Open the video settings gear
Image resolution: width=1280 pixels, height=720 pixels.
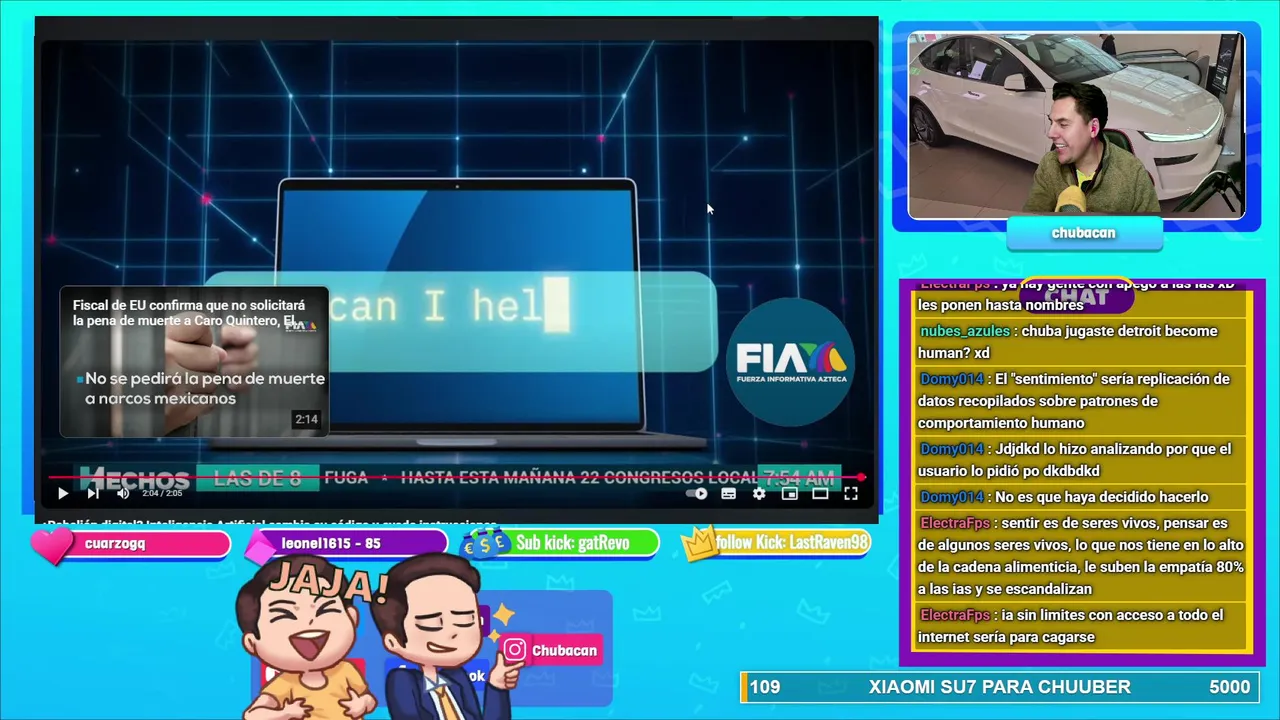tap(759, 493)
